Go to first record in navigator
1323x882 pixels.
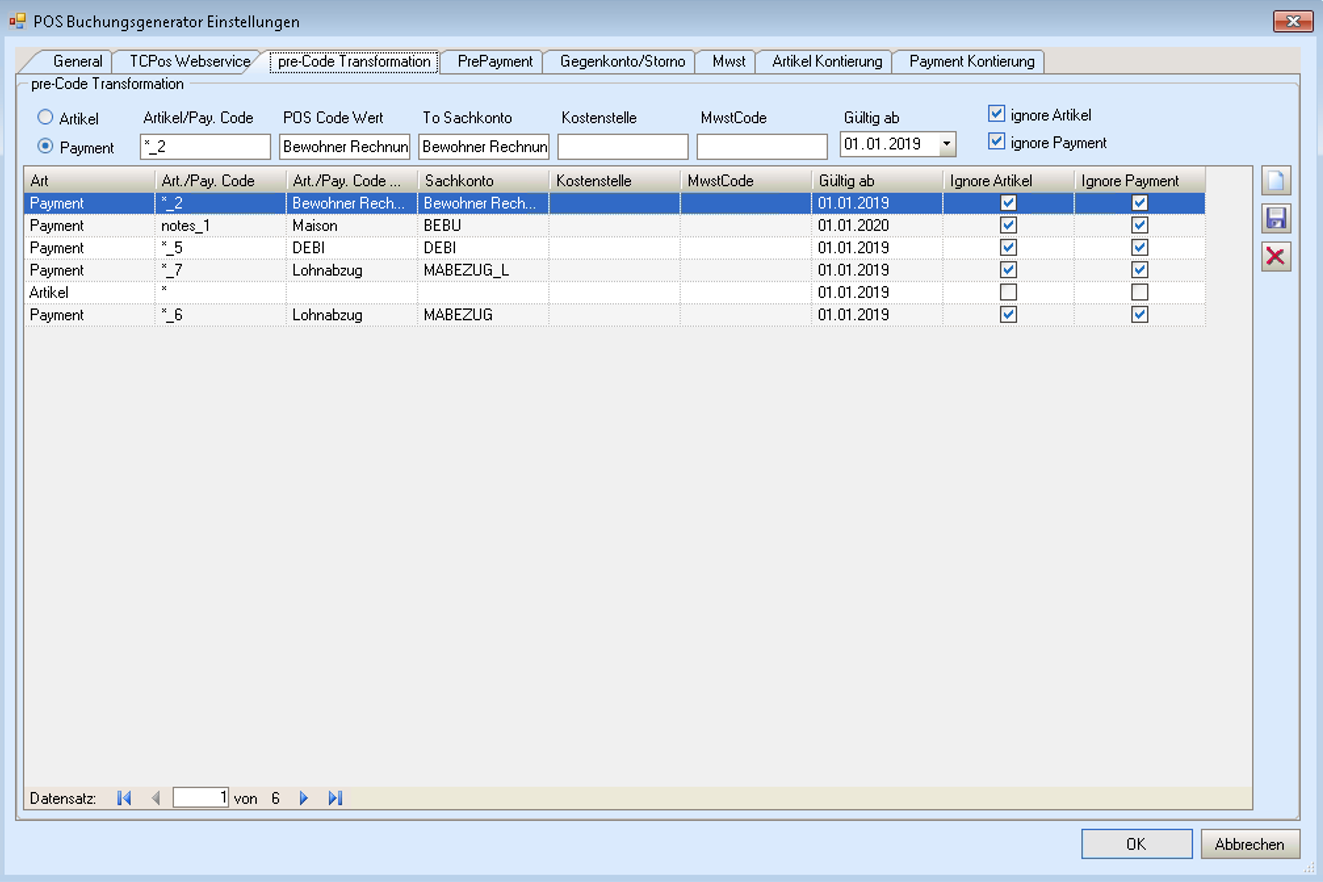124,798
